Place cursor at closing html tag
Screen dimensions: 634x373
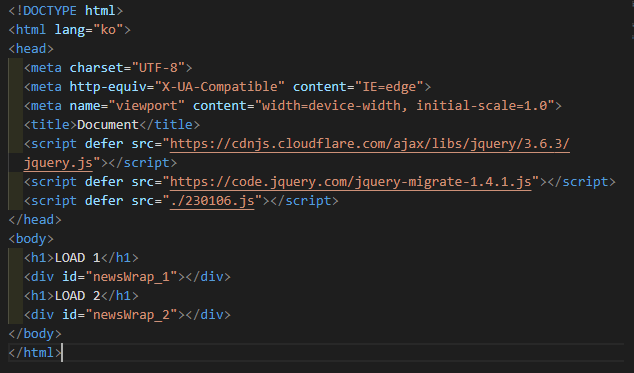point(35,353)
